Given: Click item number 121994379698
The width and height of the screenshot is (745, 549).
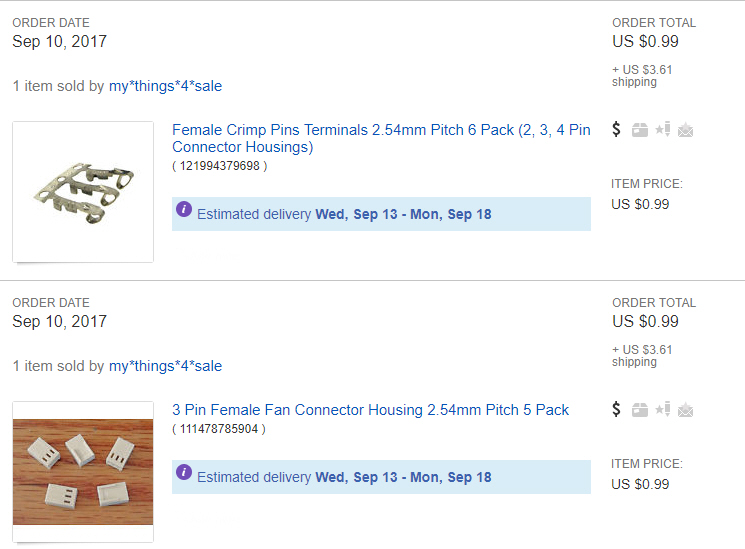Looking at the screenshot, I should [x=220, y=166].
